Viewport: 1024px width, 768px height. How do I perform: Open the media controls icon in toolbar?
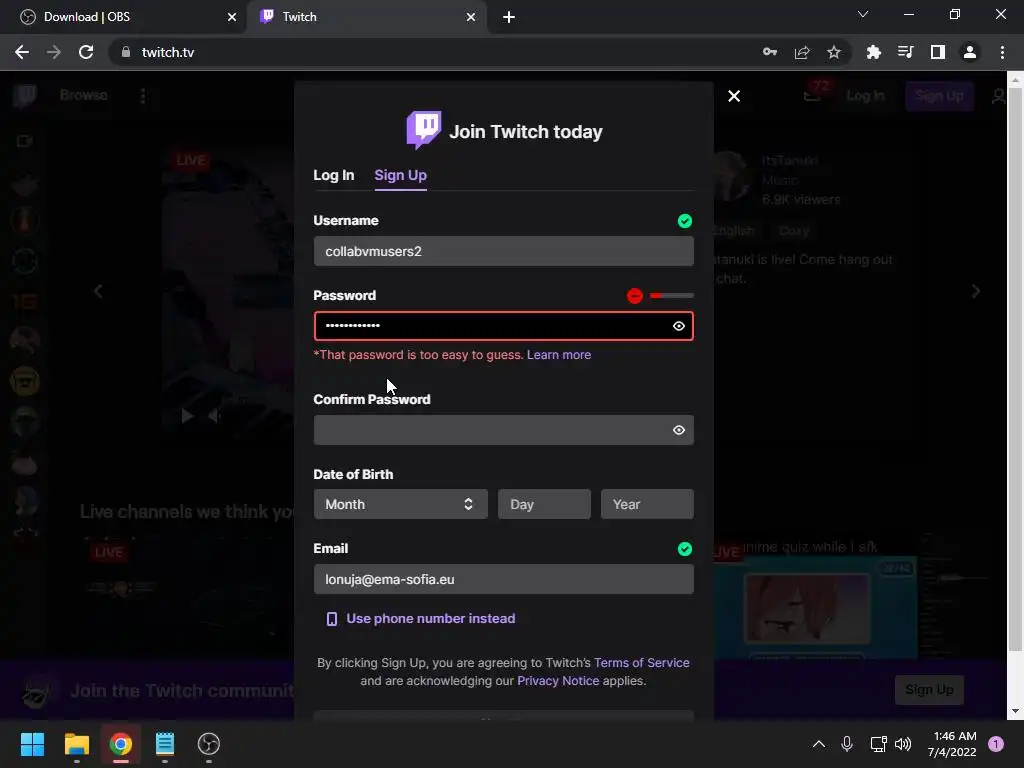[x=906, y=52]
